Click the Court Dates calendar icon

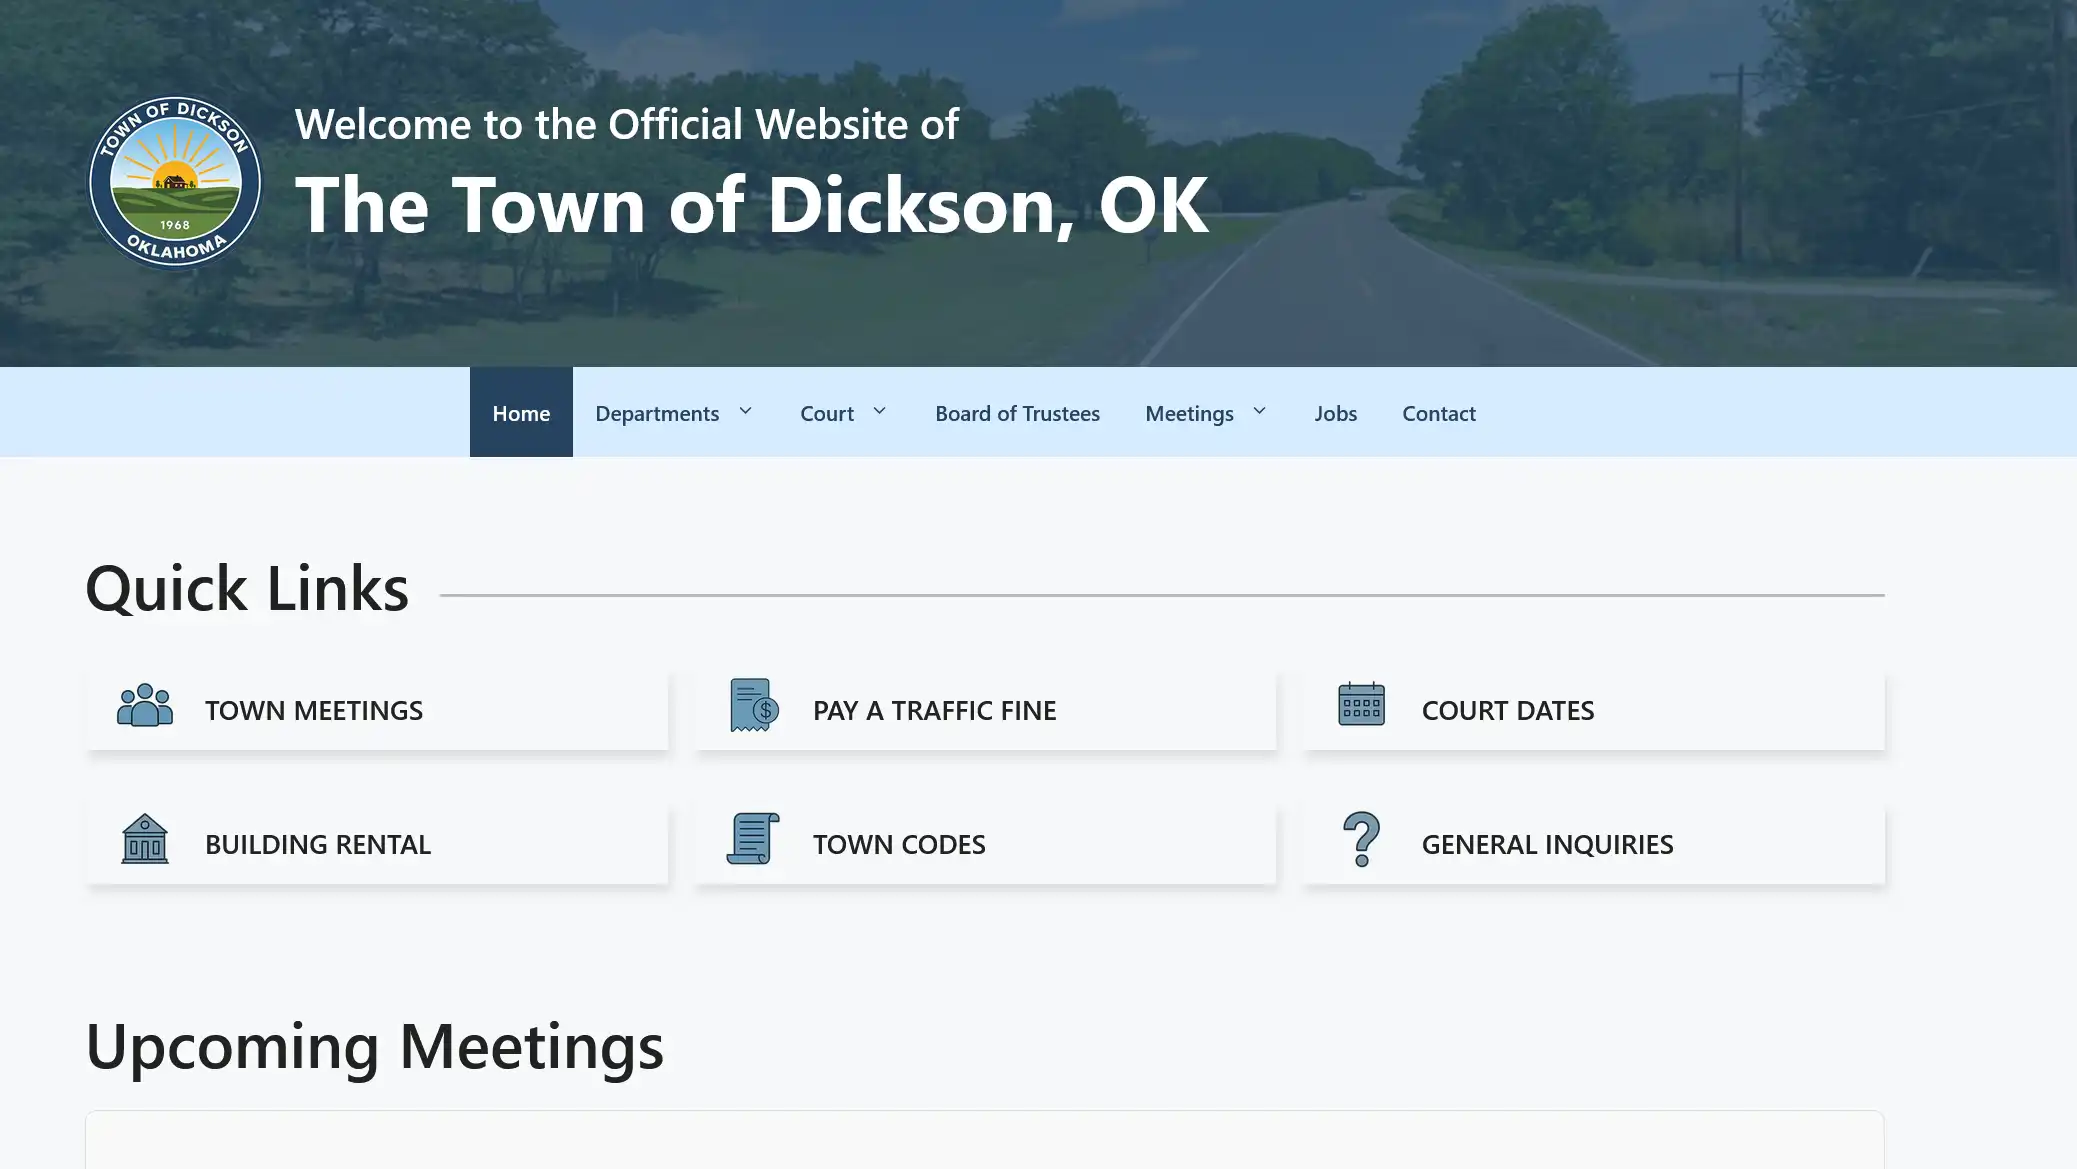click(x=1361, y=704)
